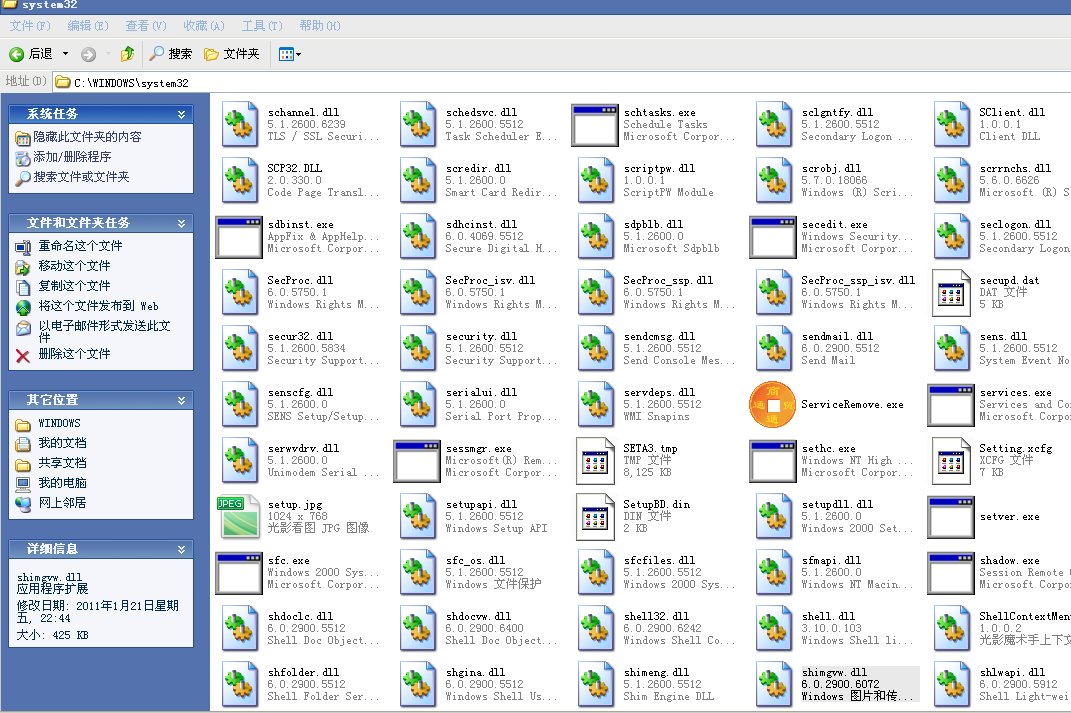Click the 文件夹 (Folders) toolbar button

[238, 54]
